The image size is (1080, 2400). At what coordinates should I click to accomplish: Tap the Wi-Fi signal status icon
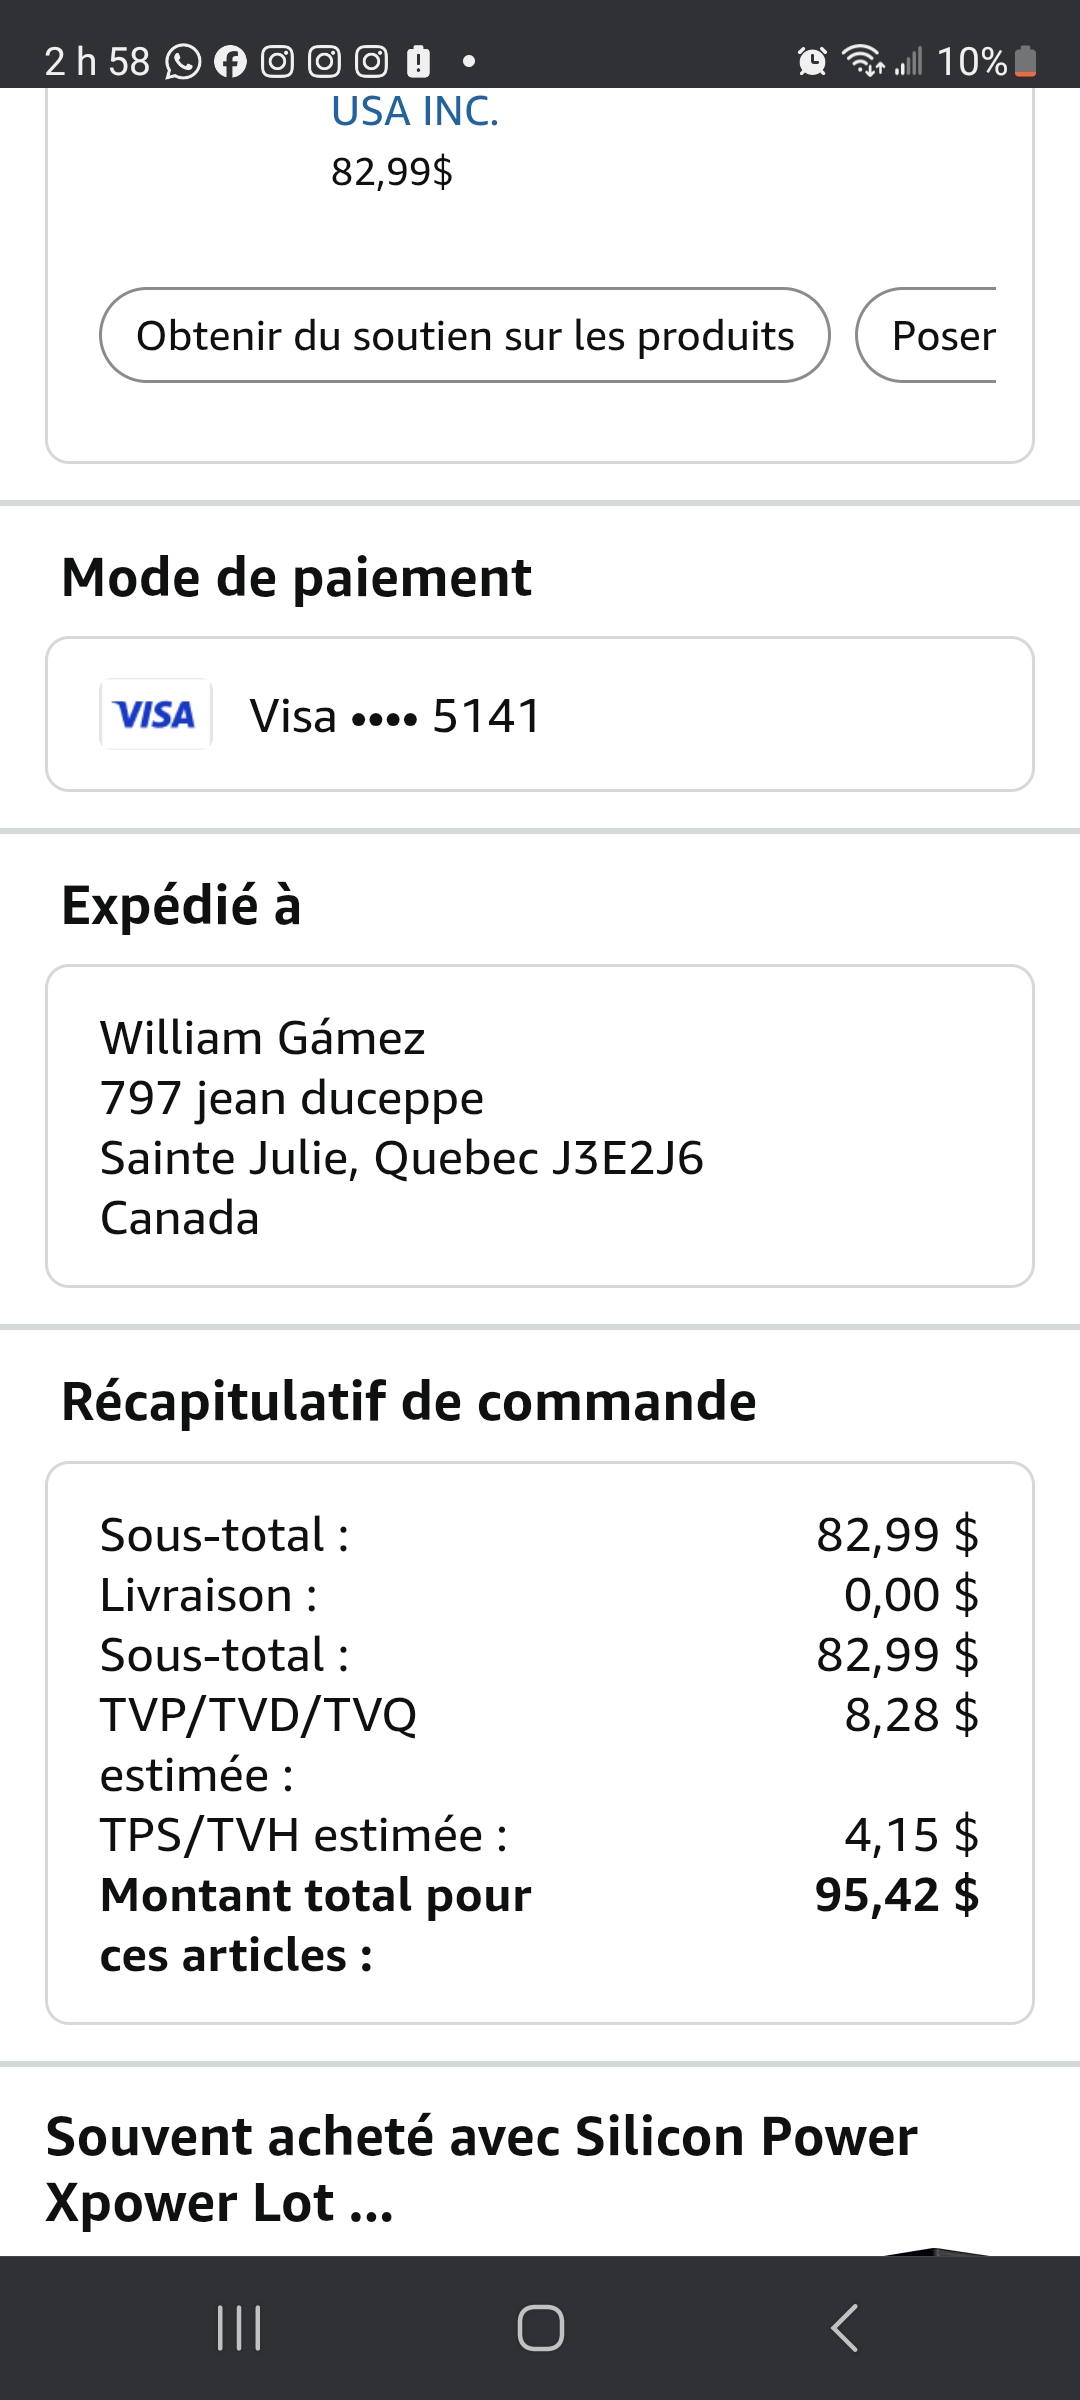click(862, 61)
